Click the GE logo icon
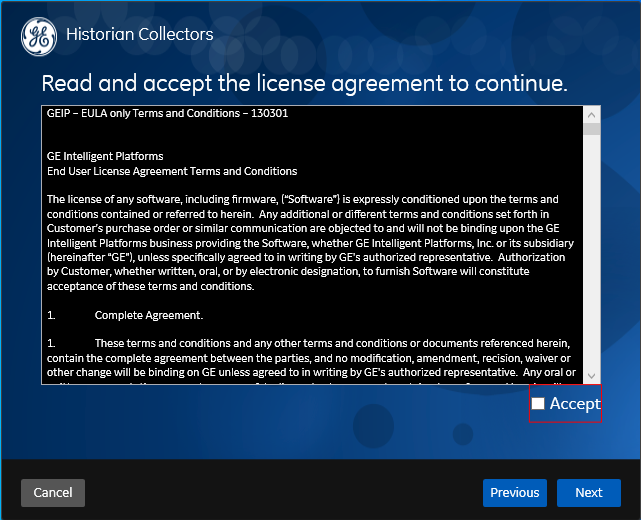 pos(39,36)
